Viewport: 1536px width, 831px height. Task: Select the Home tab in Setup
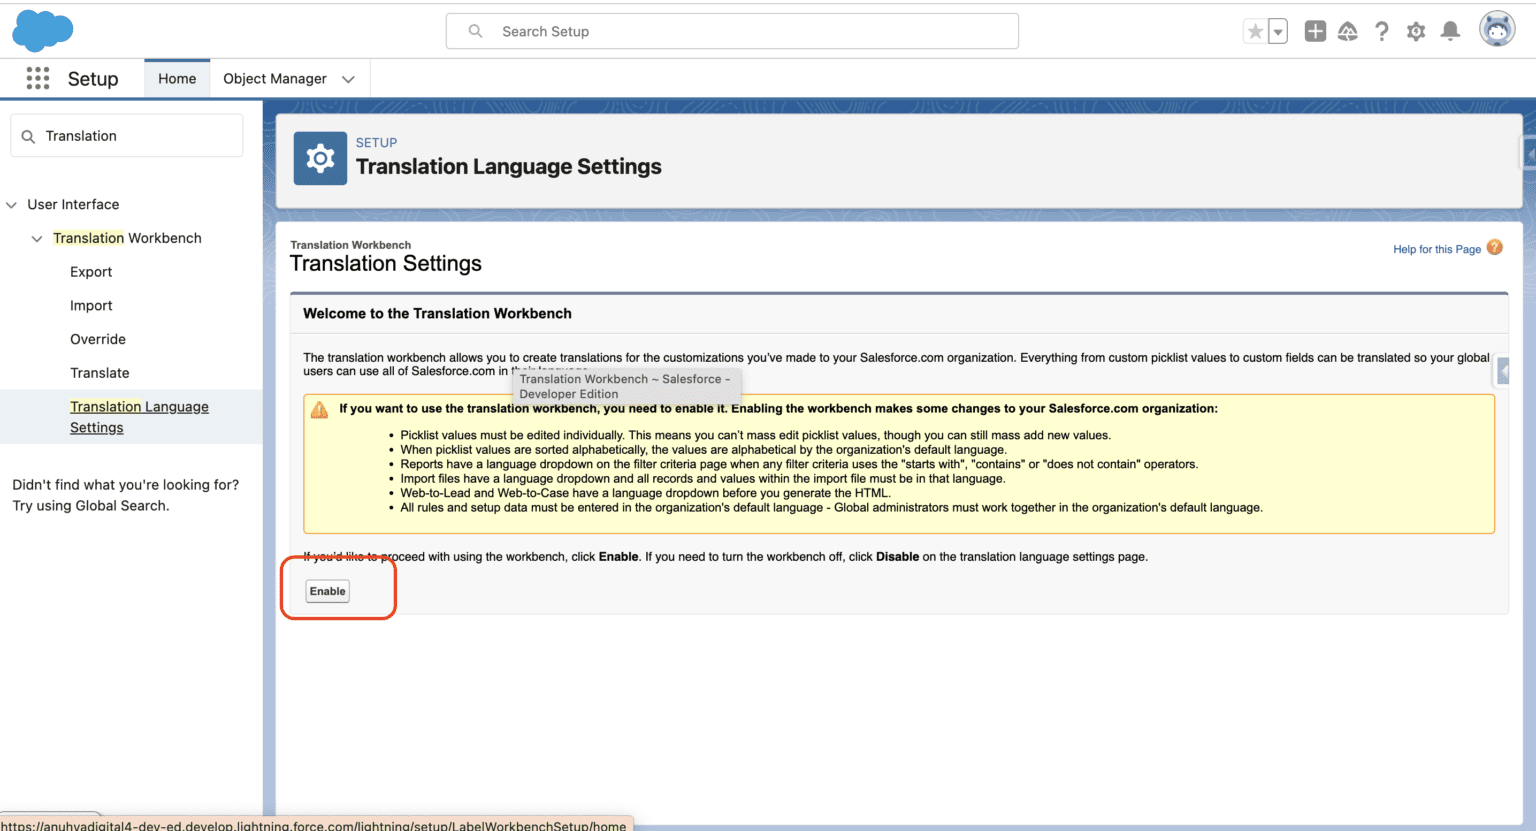click(177, 78)
